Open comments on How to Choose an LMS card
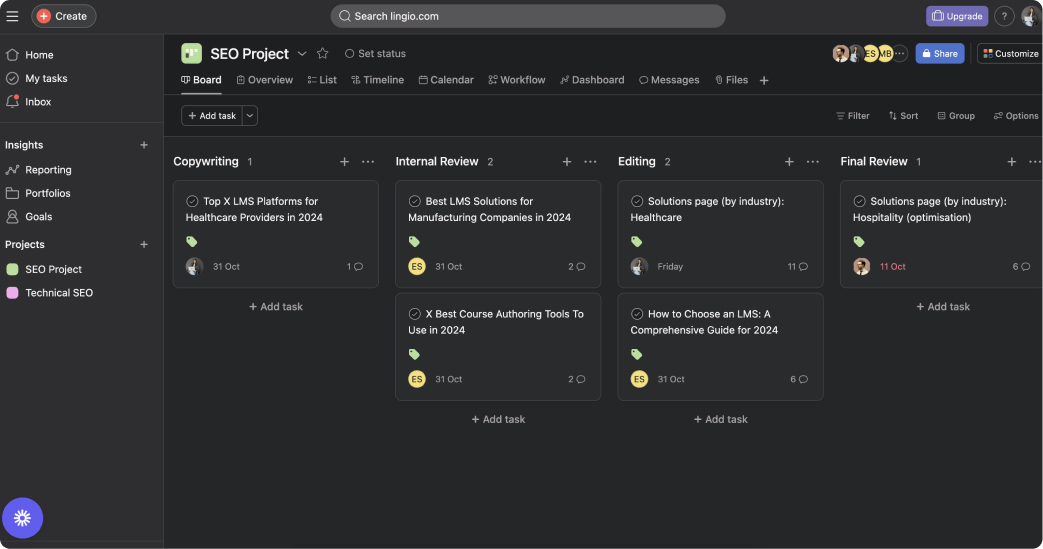This screenshot has width=1043, height=549. (x=799, y=379)
